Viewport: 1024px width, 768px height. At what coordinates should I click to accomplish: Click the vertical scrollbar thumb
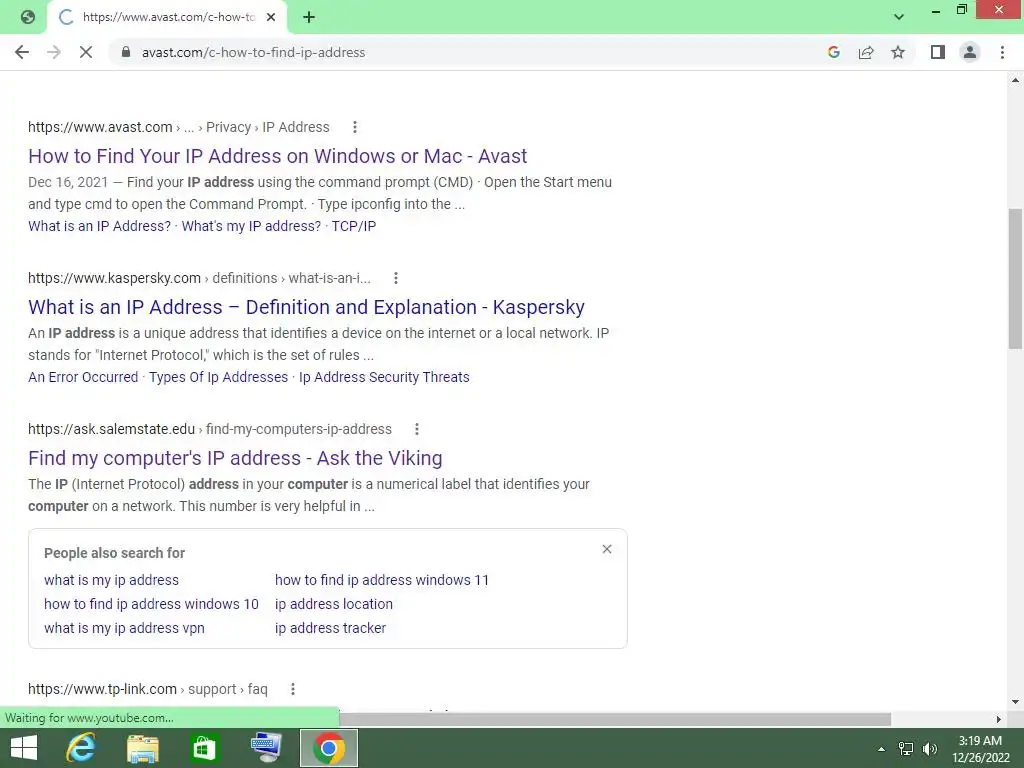coord(1015,279)
